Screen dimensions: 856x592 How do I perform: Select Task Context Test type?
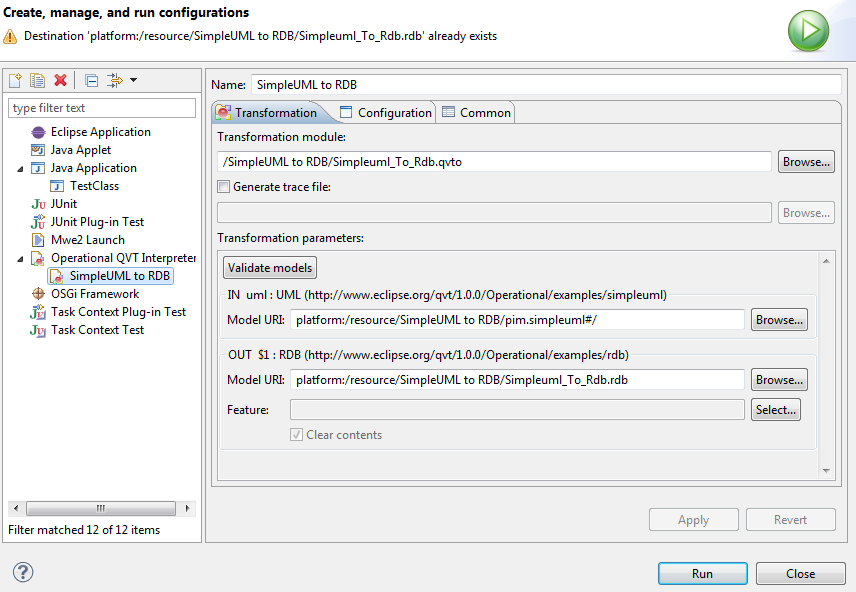pos(97,330)
